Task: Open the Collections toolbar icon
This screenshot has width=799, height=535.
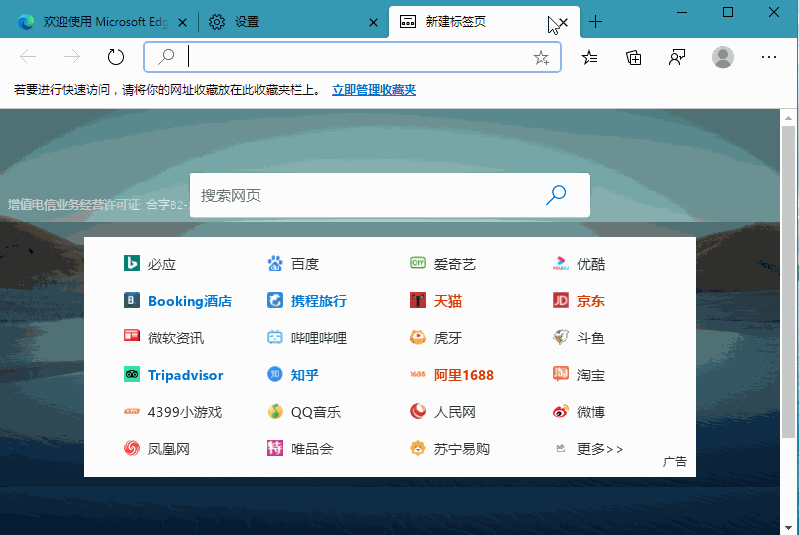Action: pyautogui.click(x=633, y=57)
